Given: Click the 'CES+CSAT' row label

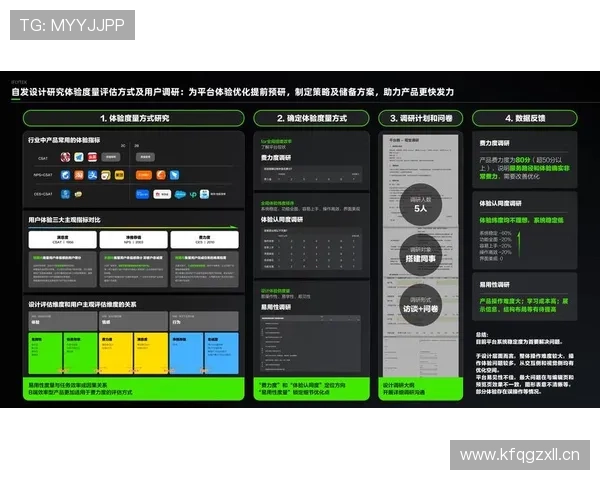Looking at the screenshot, I should coord(43,194).
